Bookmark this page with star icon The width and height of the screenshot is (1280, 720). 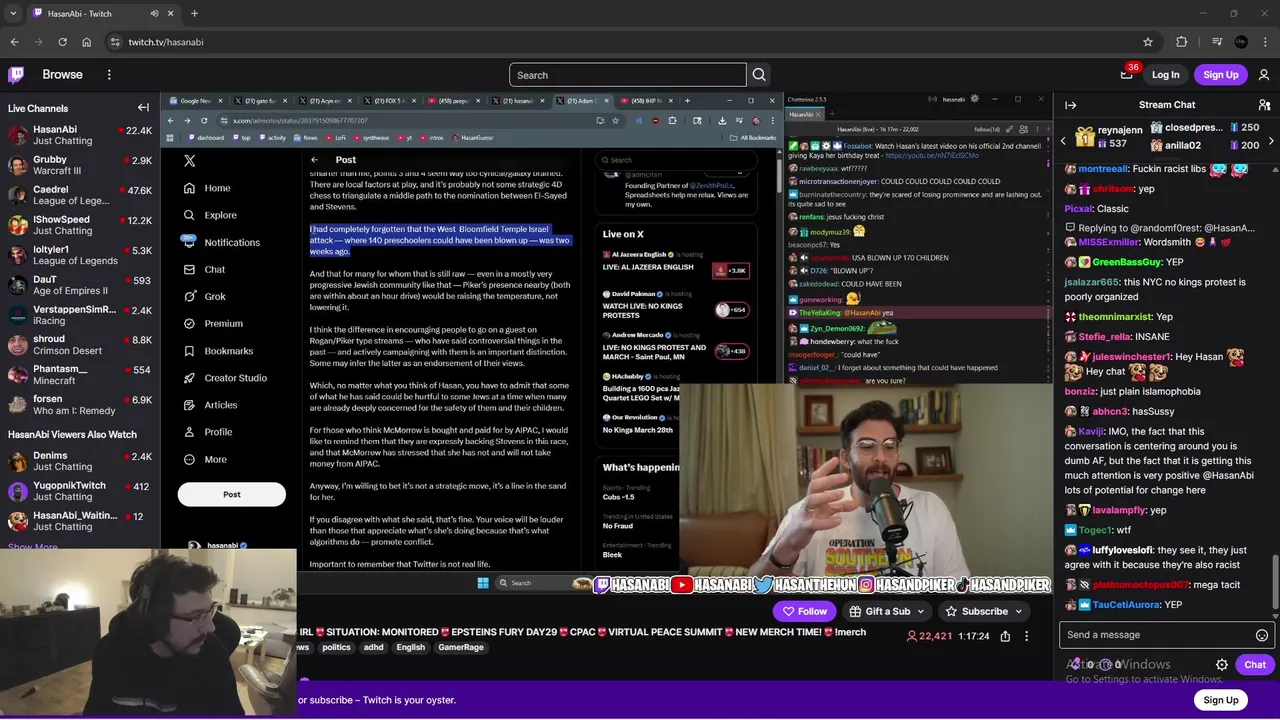click(1148, 42)
